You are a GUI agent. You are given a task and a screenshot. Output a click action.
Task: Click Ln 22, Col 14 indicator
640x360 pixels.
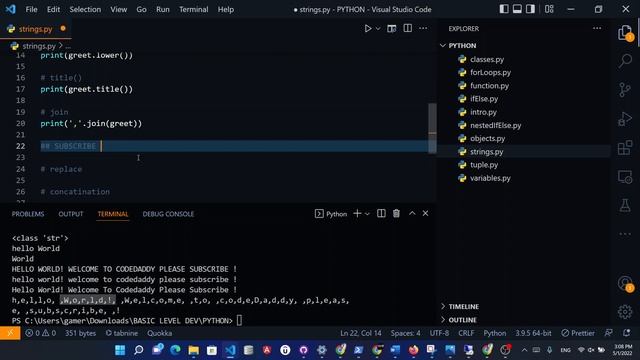[361, 333]
